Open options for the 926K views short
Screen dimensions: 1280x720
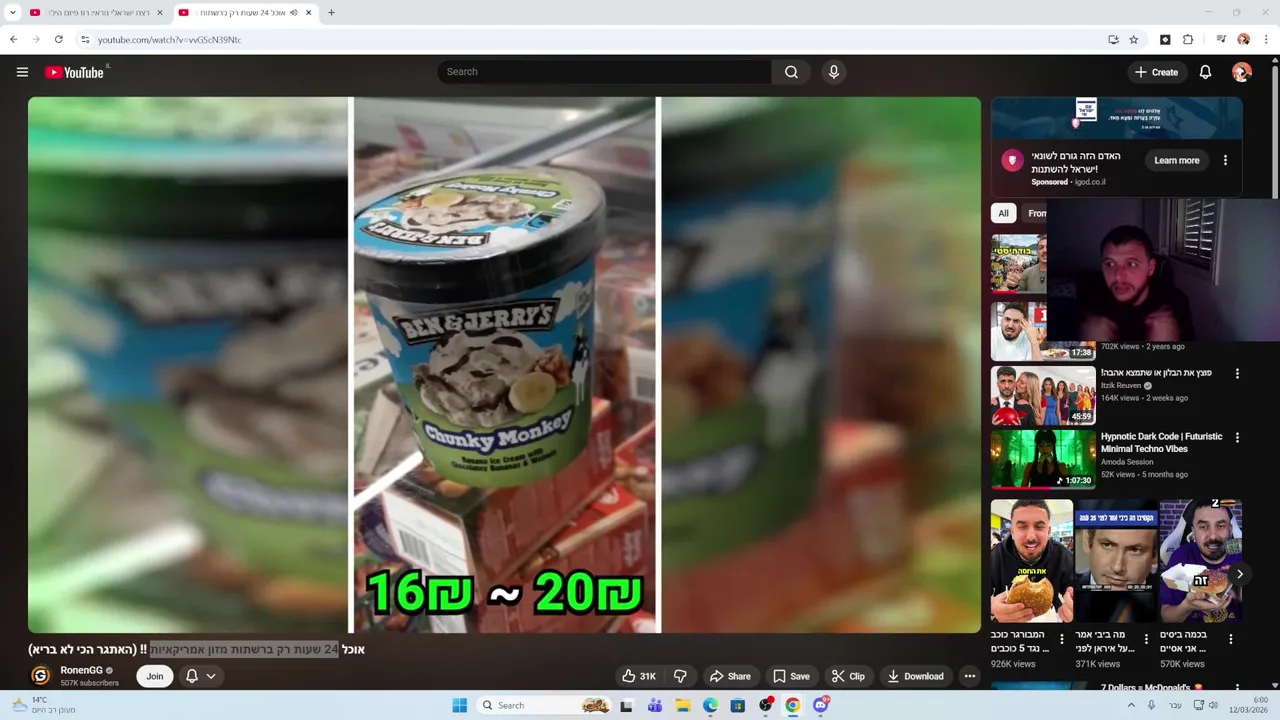click(x=1063, y=639)
